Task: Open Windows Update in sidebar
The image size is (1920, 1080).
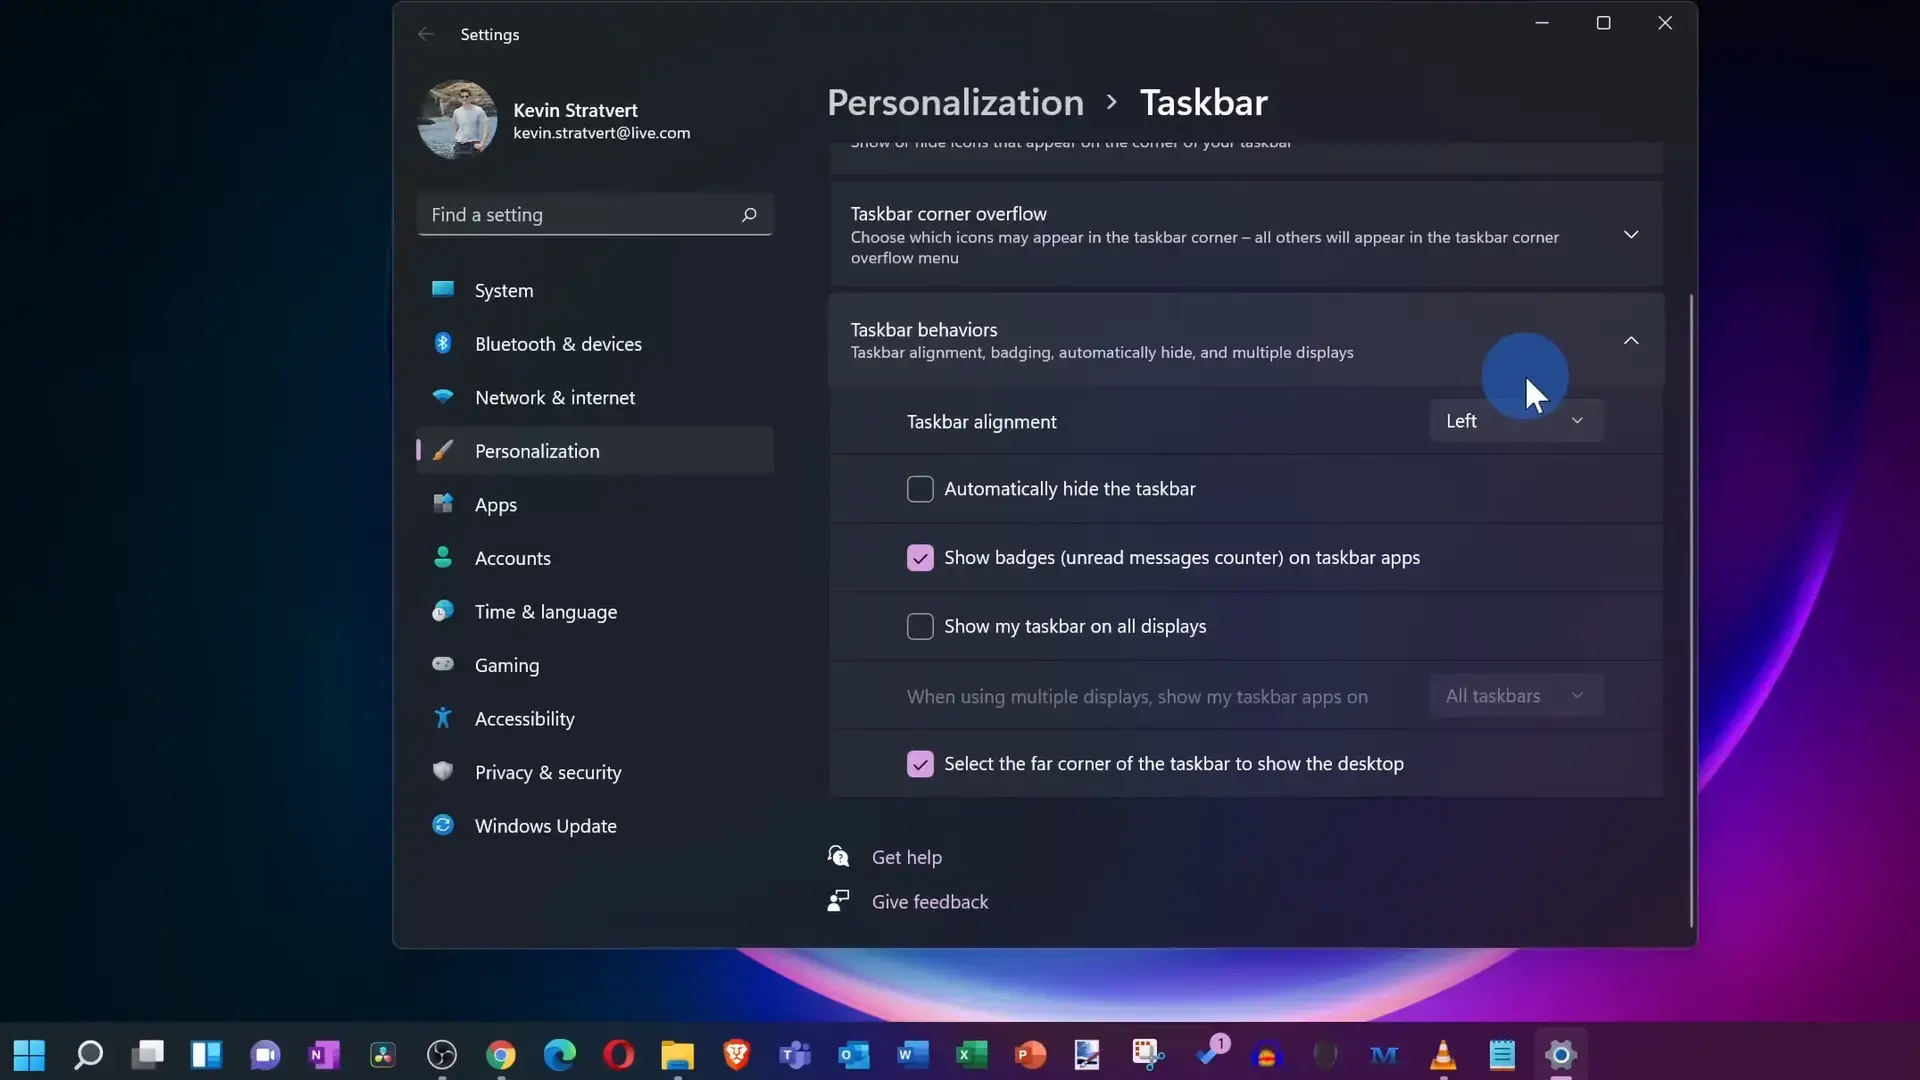Action: [x=545, y=826]
